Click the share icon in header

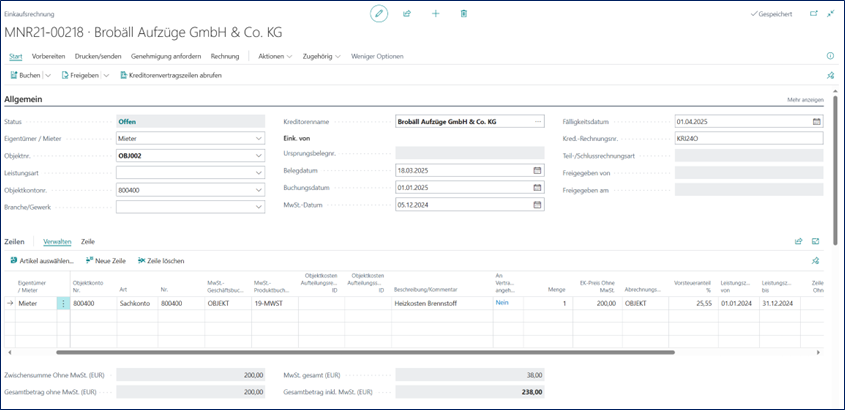(x=407, y=14)
